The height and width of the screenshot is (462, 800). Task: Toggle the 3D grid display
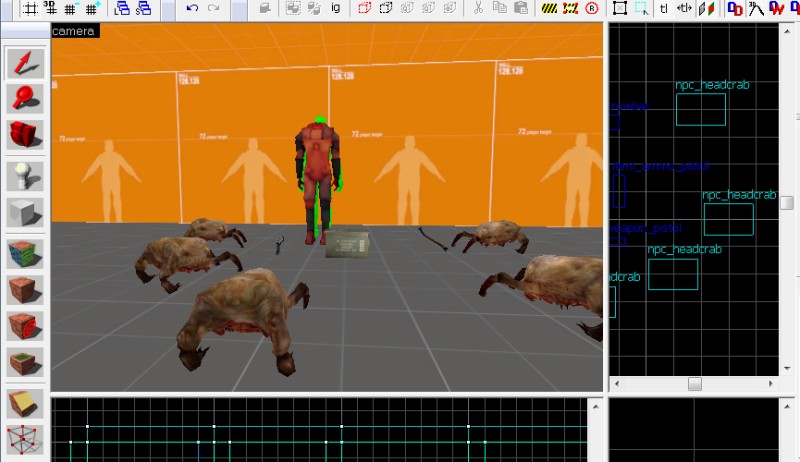51,9
